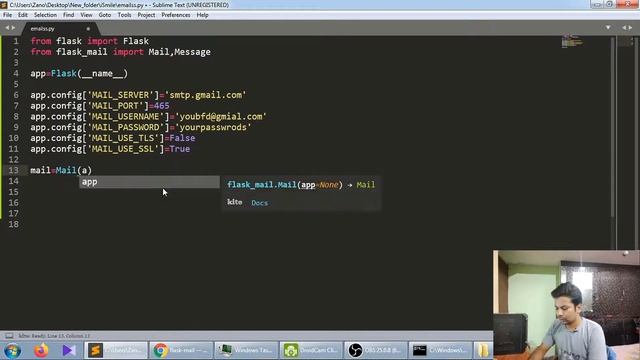Image resolution: width=640 pixels, height=360 pixels.
Task: Click line number 13 in gutter
Action: pos(13,170)
